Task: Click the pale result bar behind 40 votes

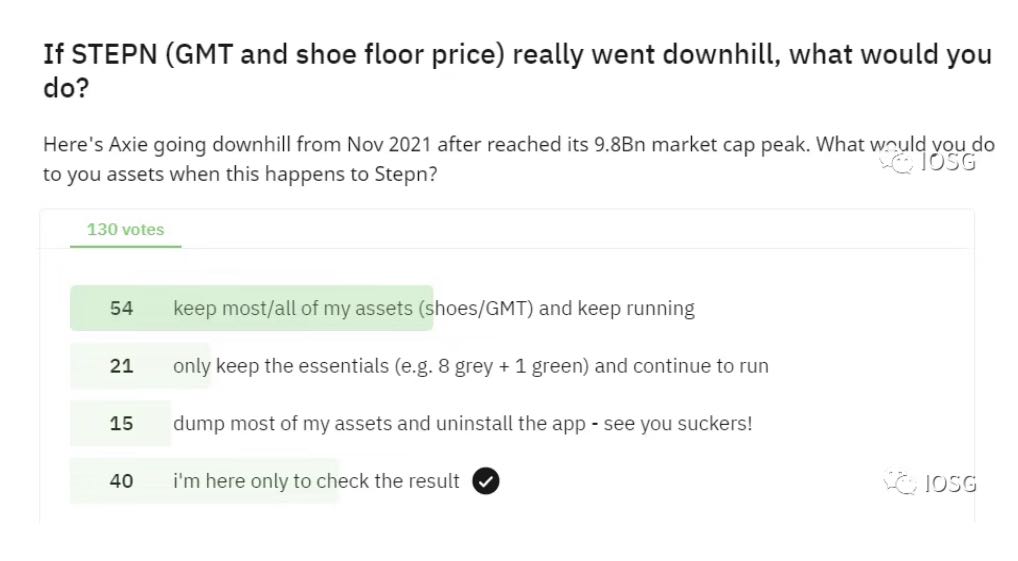Action: [205, 481]
